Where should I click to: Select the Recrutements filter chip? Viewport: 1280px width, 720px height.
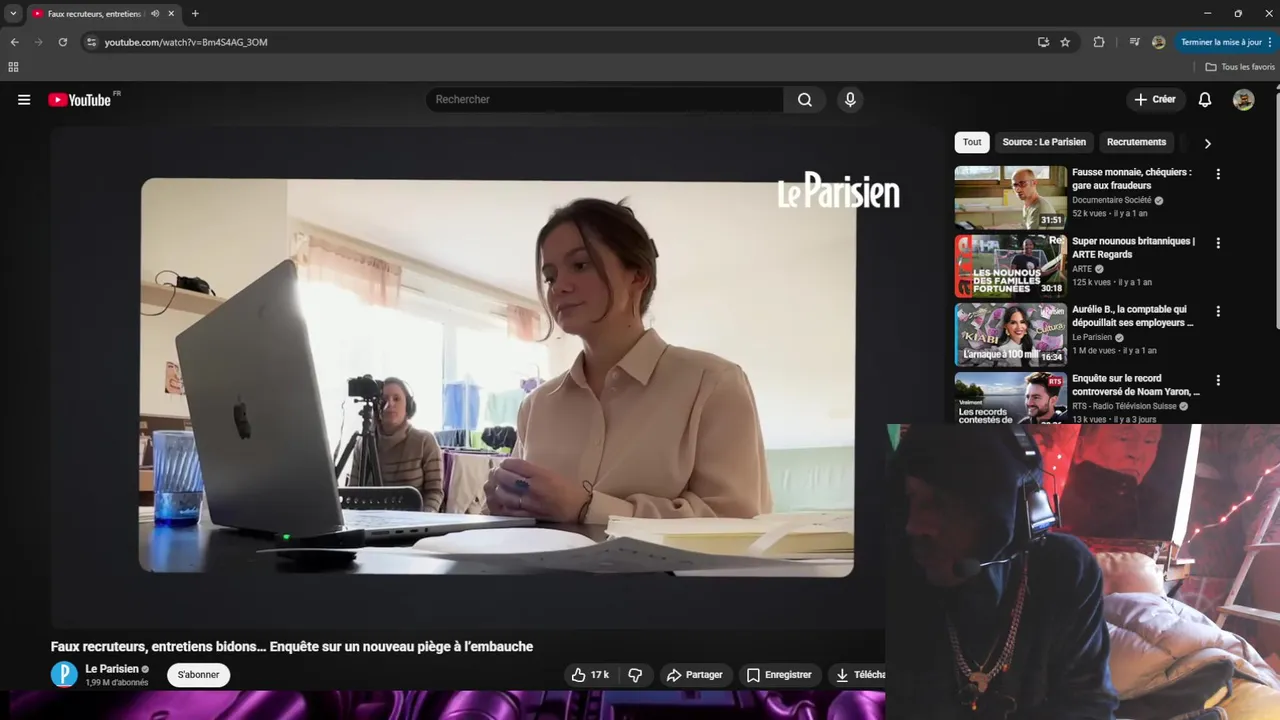pos(1136,142)
